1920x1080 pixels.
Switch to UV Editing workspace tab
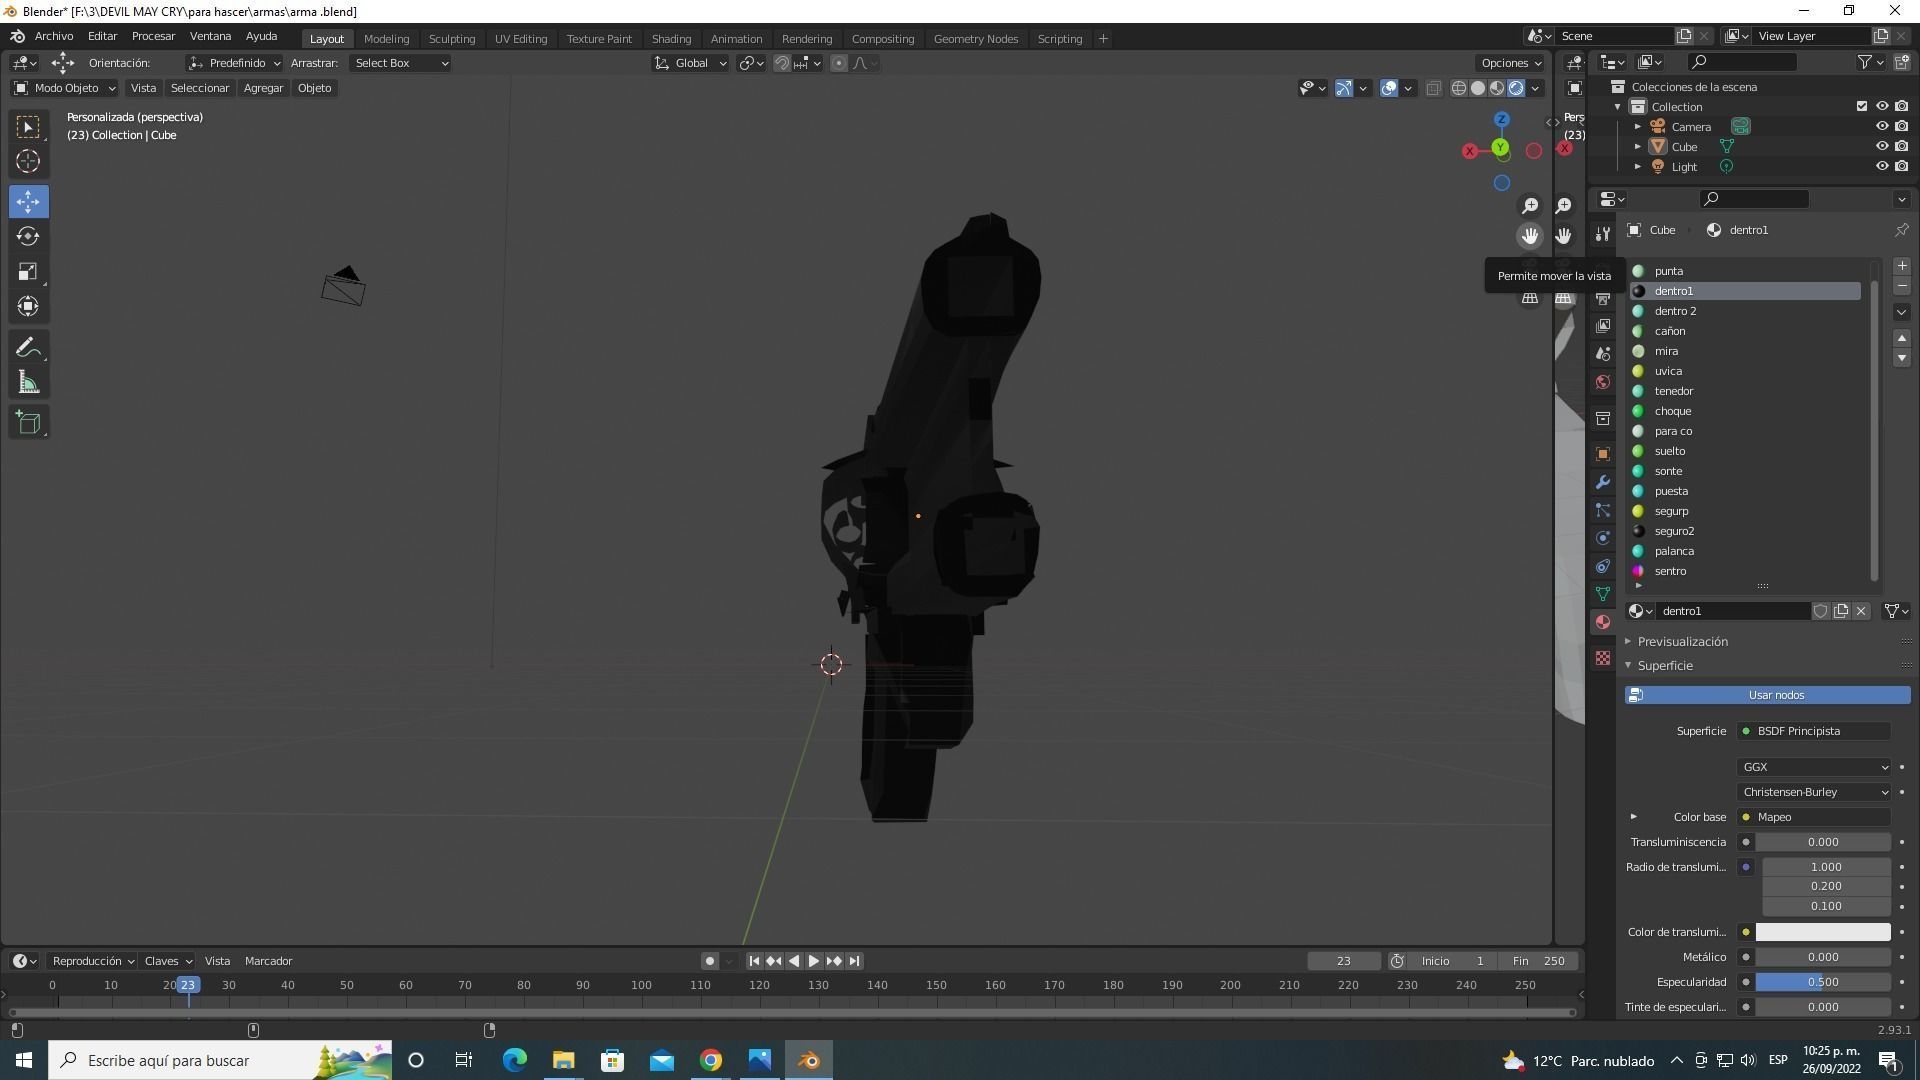tap(521, 39)
